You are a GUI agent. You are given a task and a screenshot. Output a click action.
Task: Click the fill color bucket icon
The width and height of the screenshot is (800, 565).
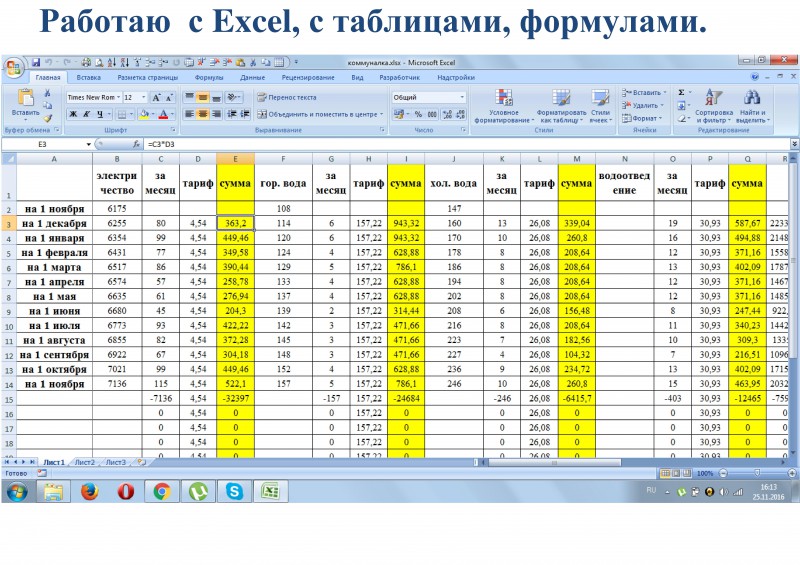[144, 114]
